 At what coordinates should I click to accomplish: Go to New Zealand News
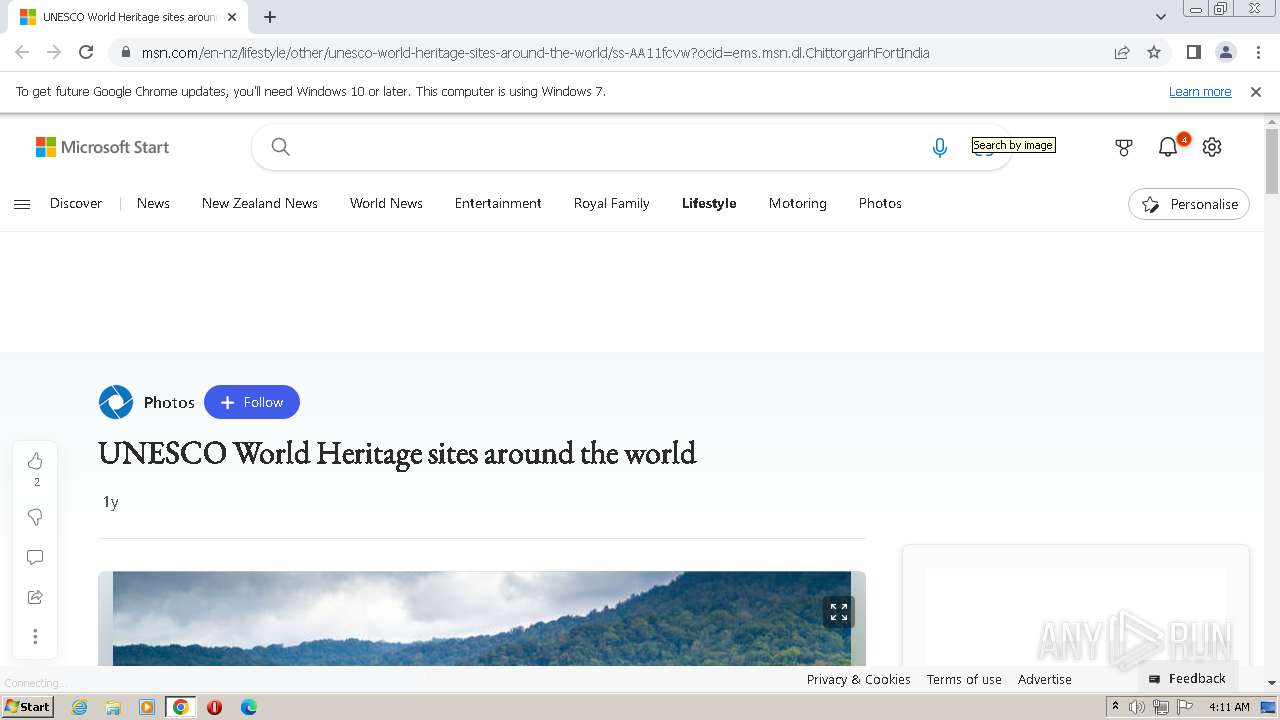coord(260,203)
